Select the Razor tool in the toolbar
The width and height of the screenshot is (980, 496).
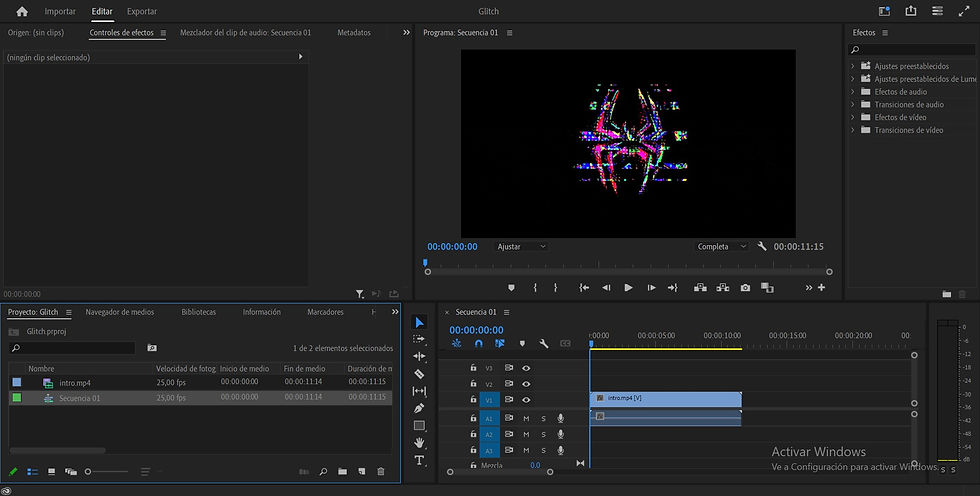pyautogui.click(x=419, y=374)
